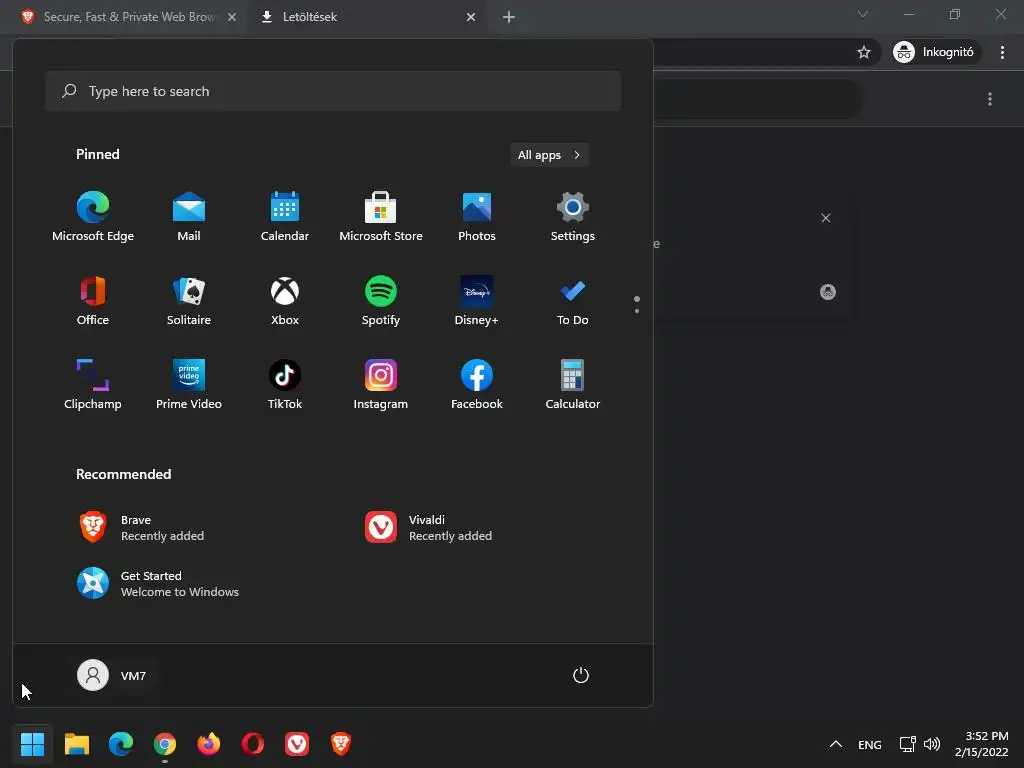Image resolution: width=1024 pixels, height=768 pixels.
Task: Open volume control in system tray
Action: 932,744
